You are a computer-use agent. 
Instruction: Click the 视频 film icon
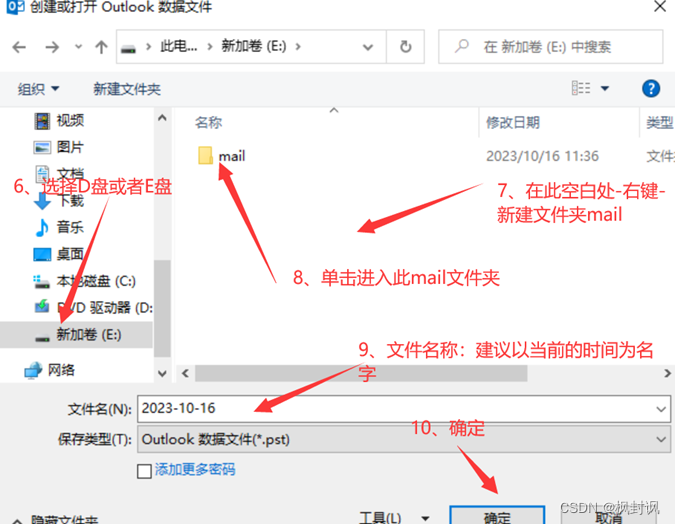tap(42, 121)
